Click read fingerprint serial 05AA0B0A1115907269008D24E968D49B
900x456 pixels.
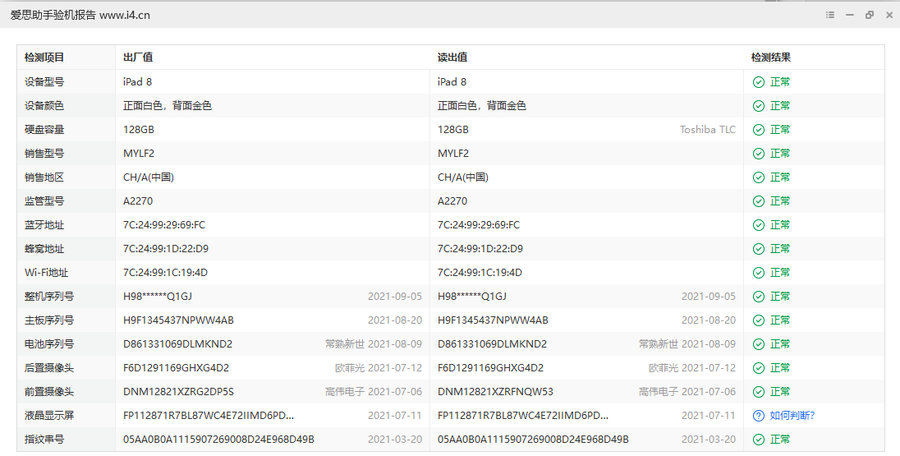click(x=533, y=439)
